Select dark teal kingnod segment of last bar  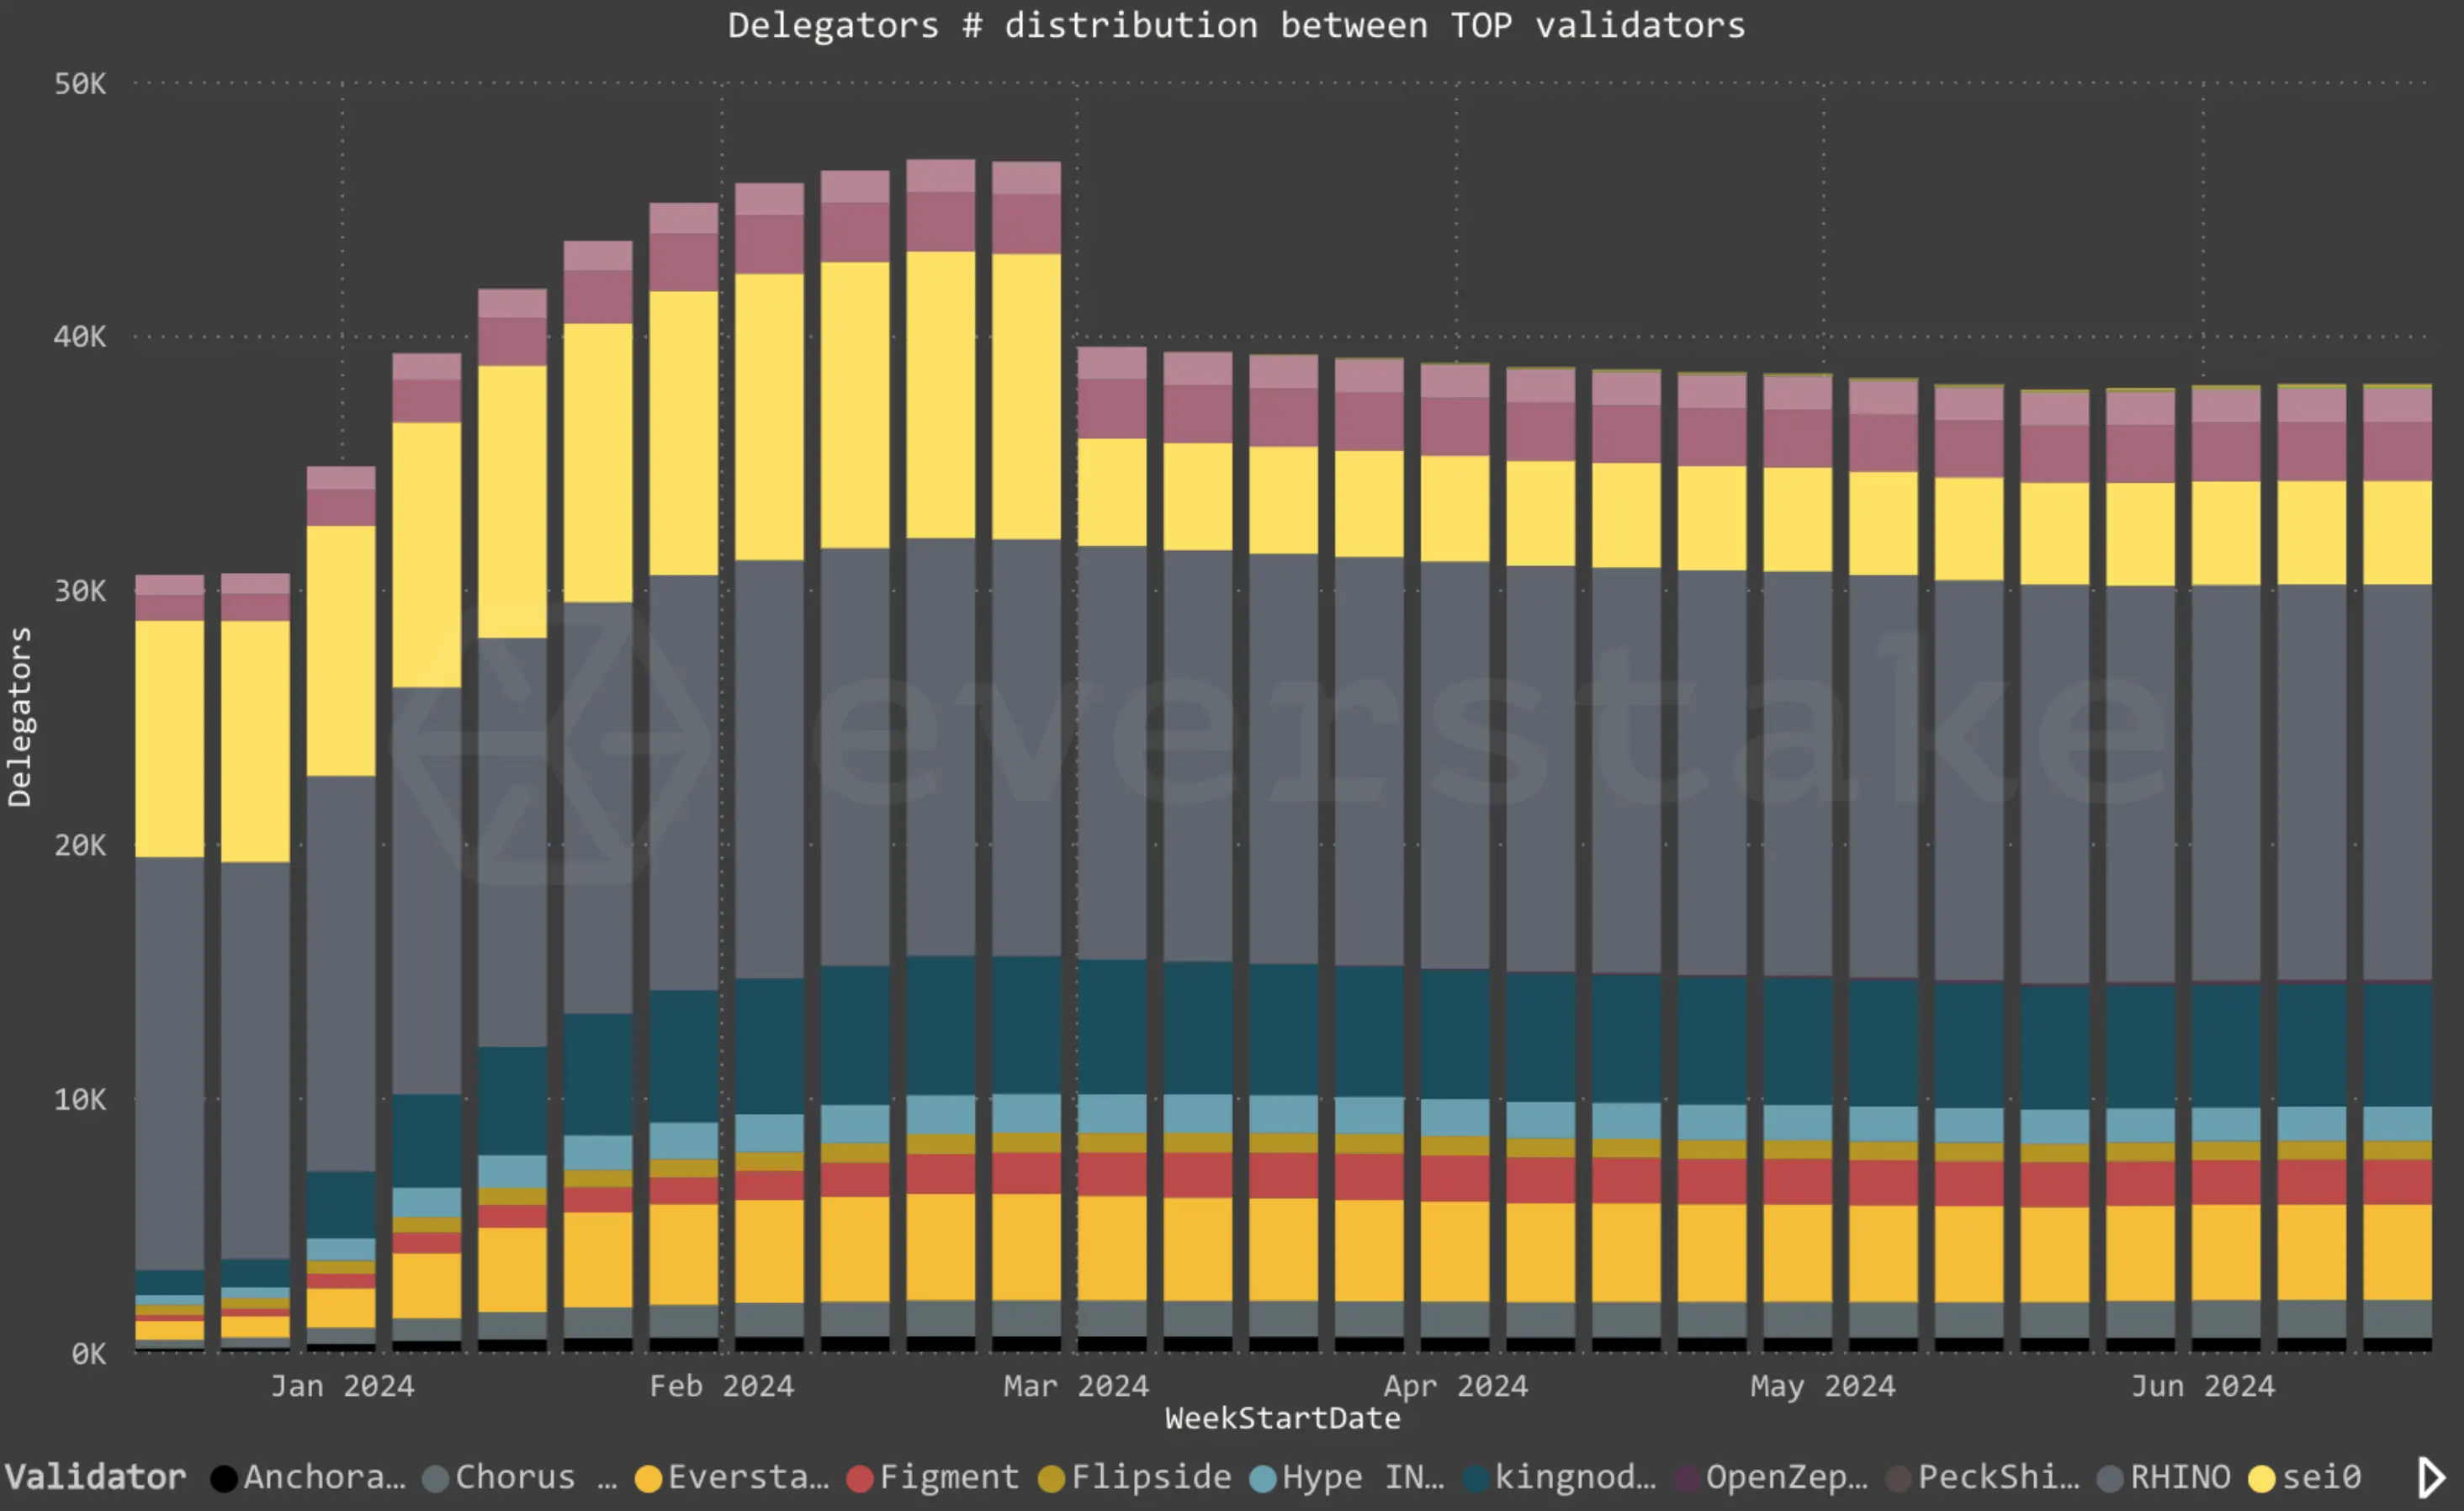pos(2397,1044)
